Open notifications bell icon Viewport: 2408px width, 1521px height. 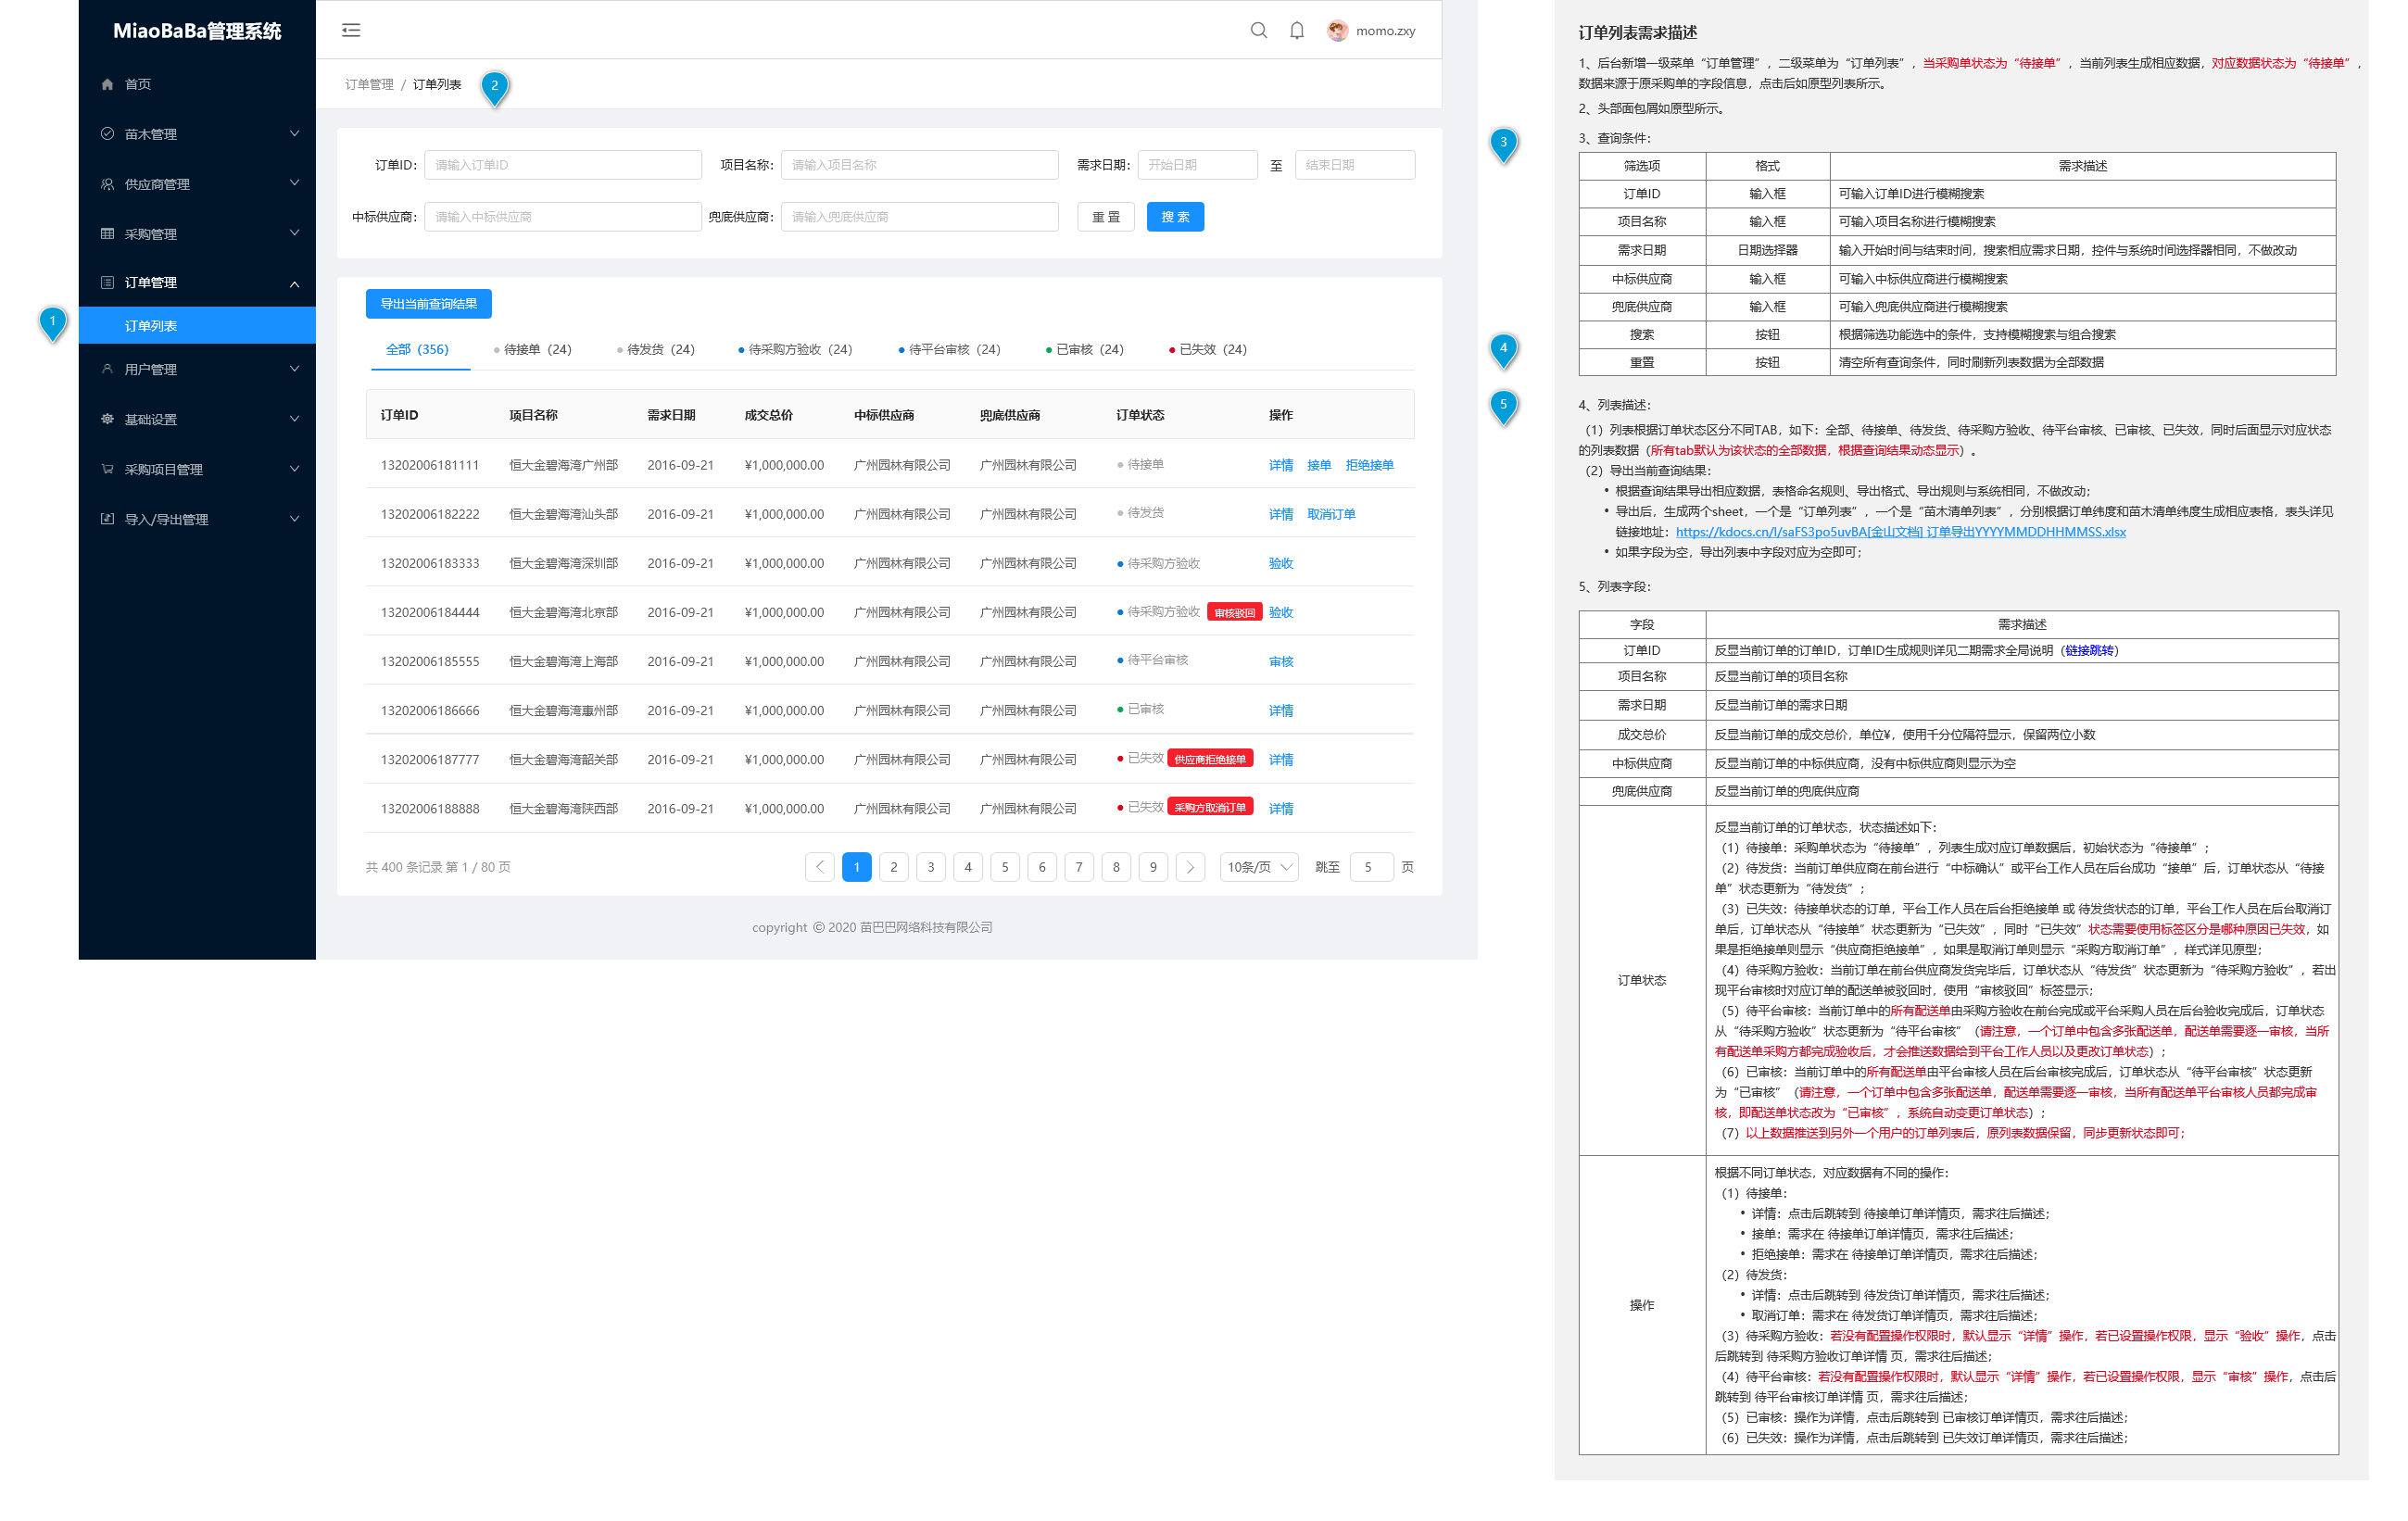(1297, 30)
